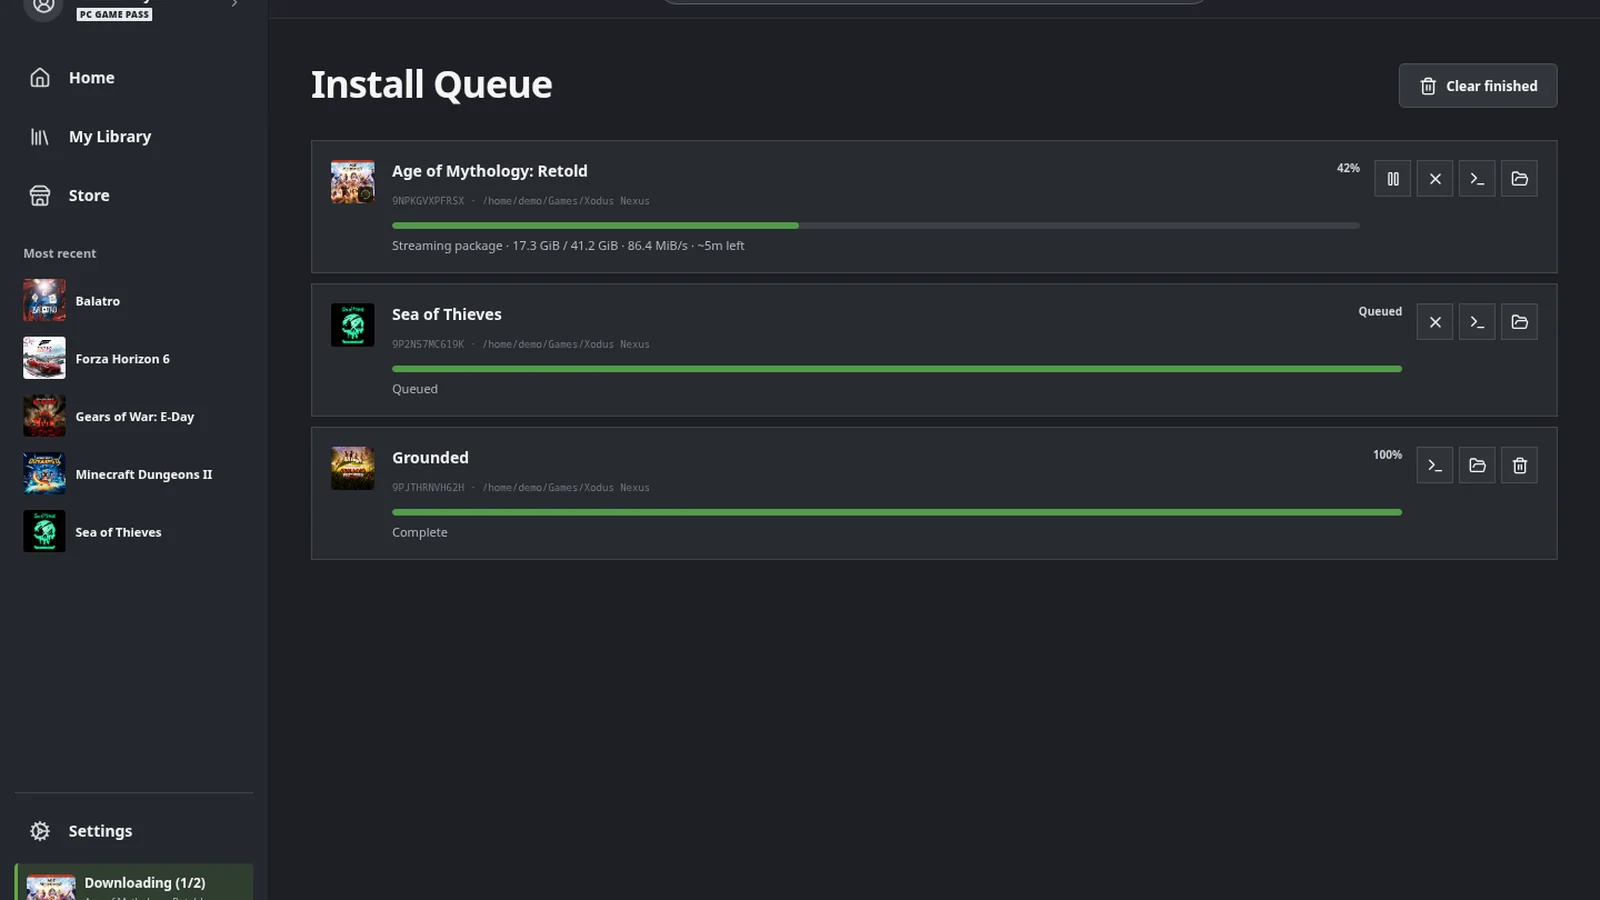Cancel the queued Sea of Thieves install

point(1435,322)
